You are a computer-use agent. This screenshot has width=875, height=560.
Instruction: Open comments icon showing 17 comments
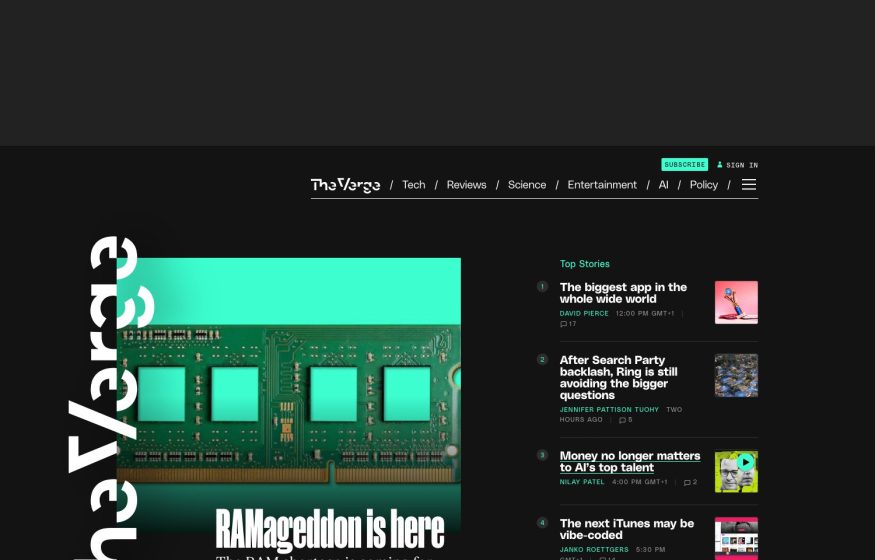[x=568, y=324]
